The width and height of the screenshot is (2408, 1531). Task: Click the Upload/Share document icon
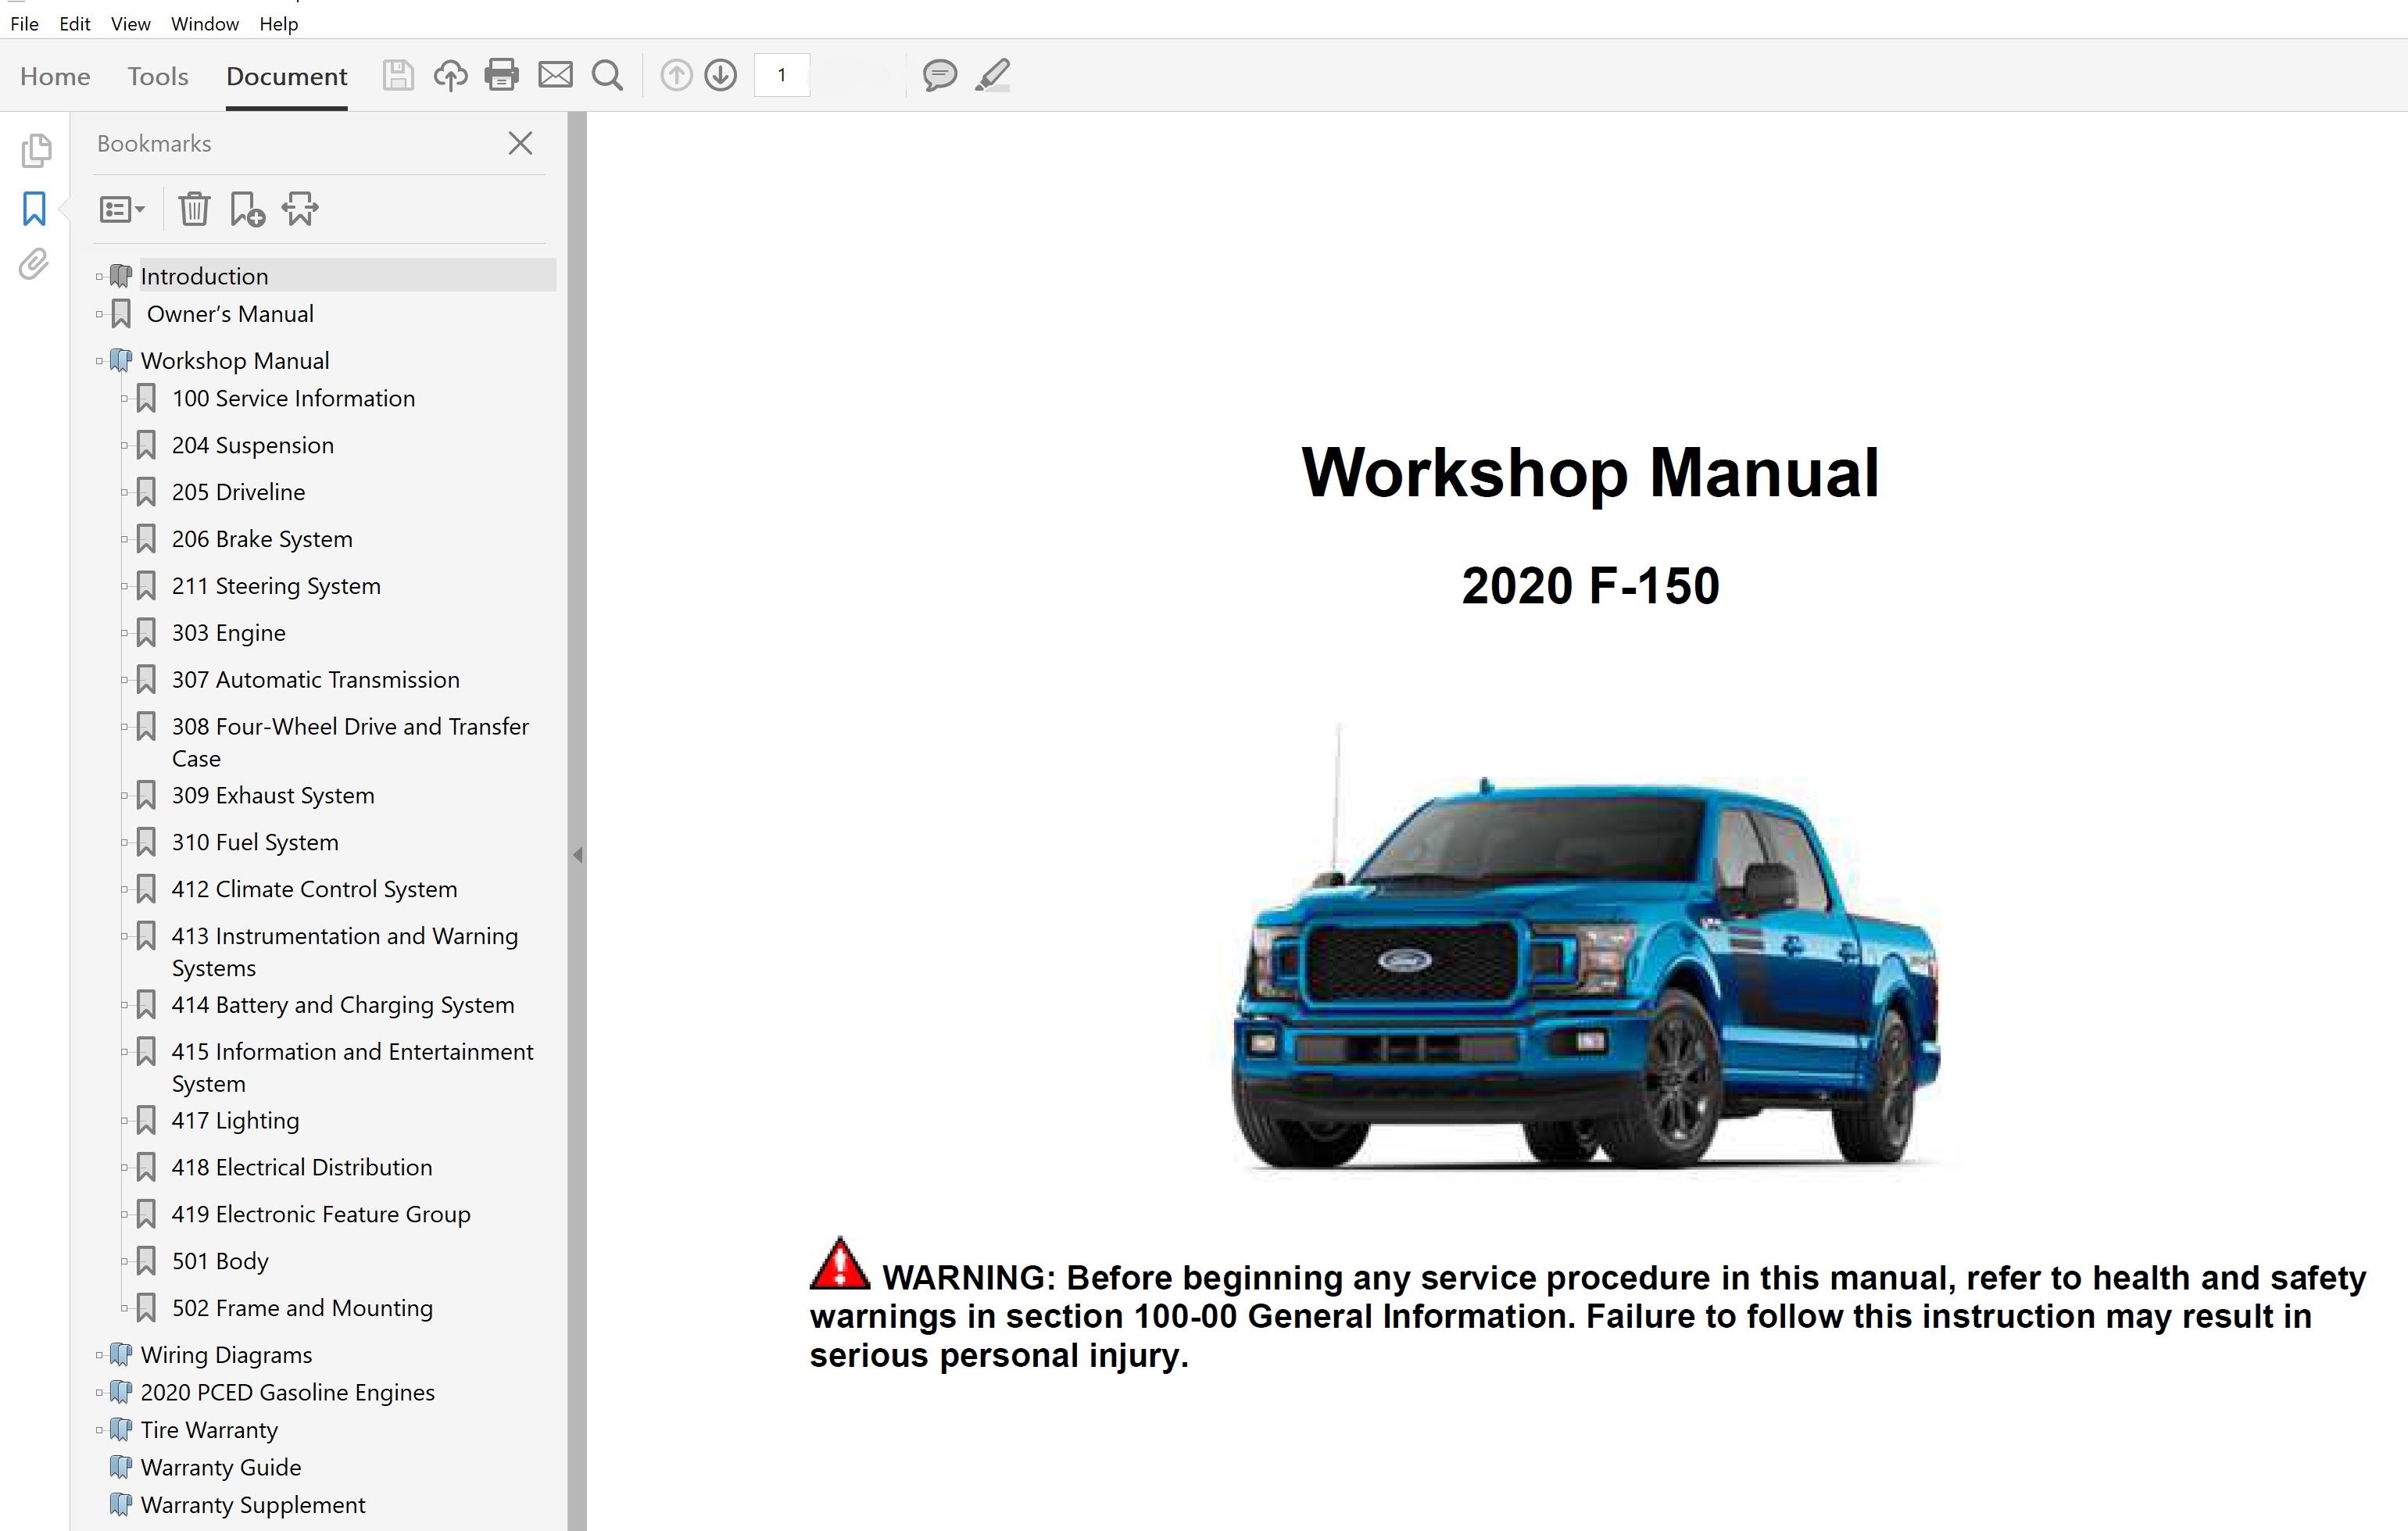(449, 73)
